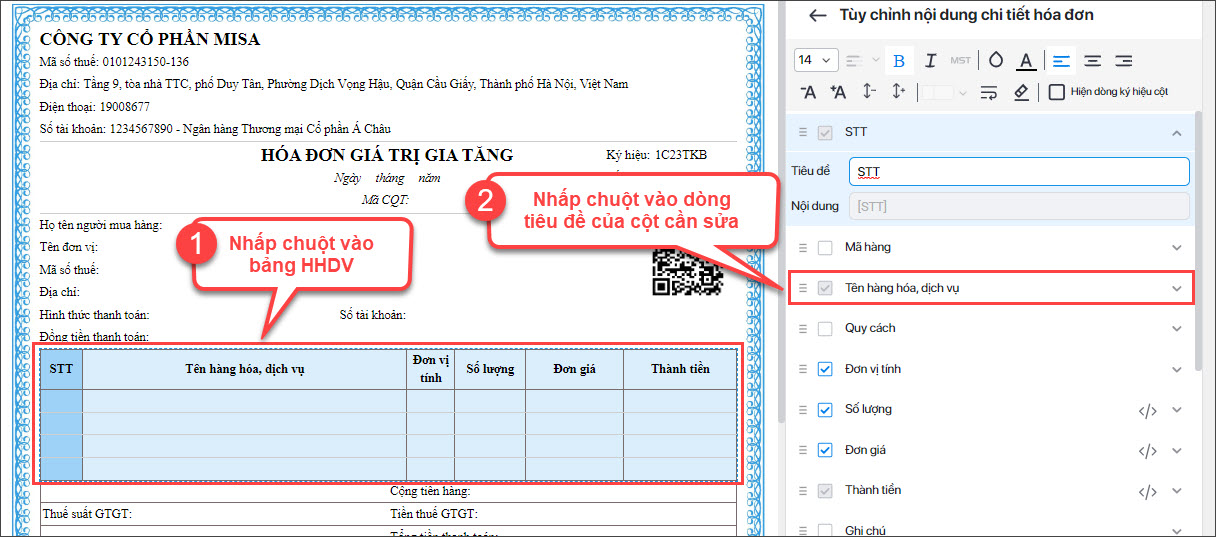1216x537 pixels.
Task: Click the Tiêu đề text field
Action: (1018, 172)
